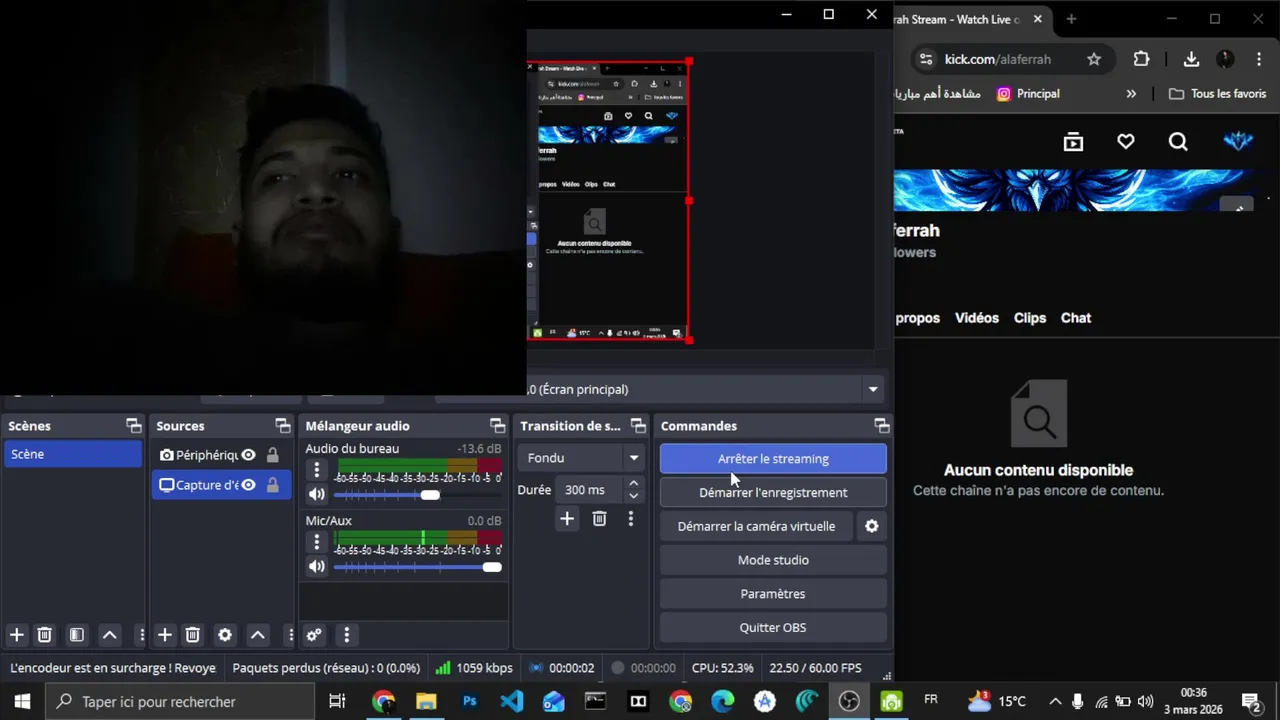The image size is (1280, 720).
Task: Adjust Audio du bureau volume slider
Action: point(430,495)
